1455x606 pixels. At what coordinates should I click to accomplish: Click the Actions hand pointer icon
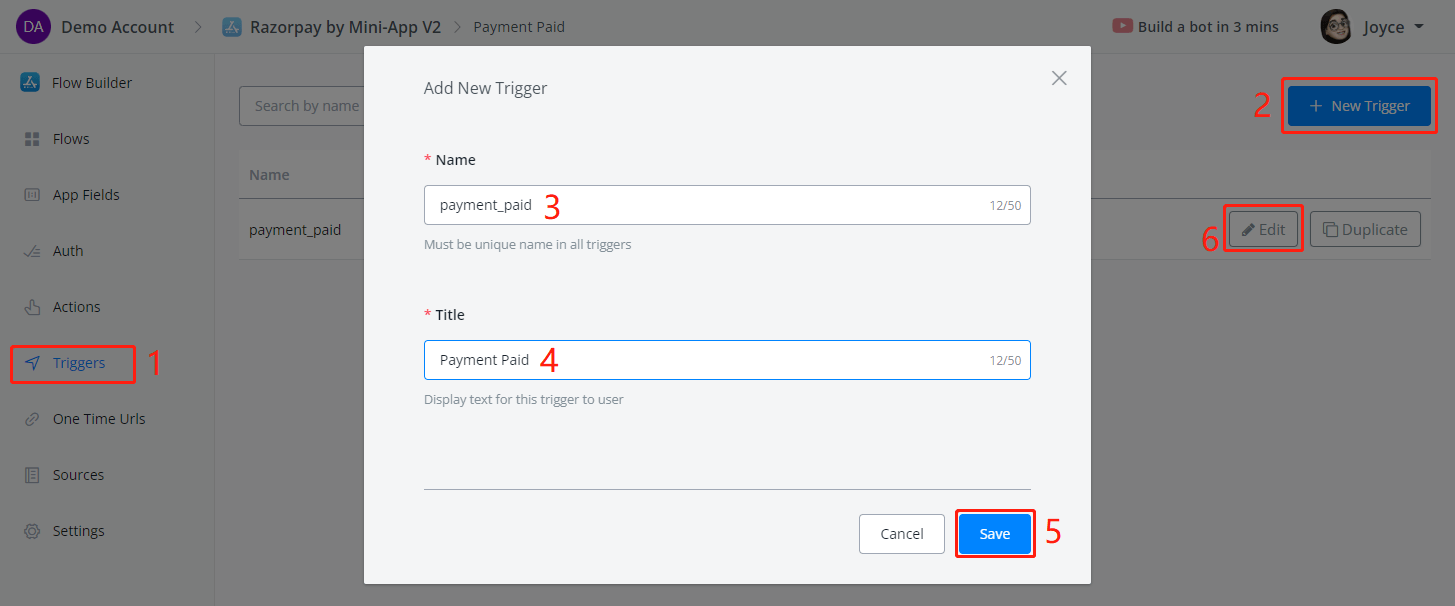(x=31, y=307)
